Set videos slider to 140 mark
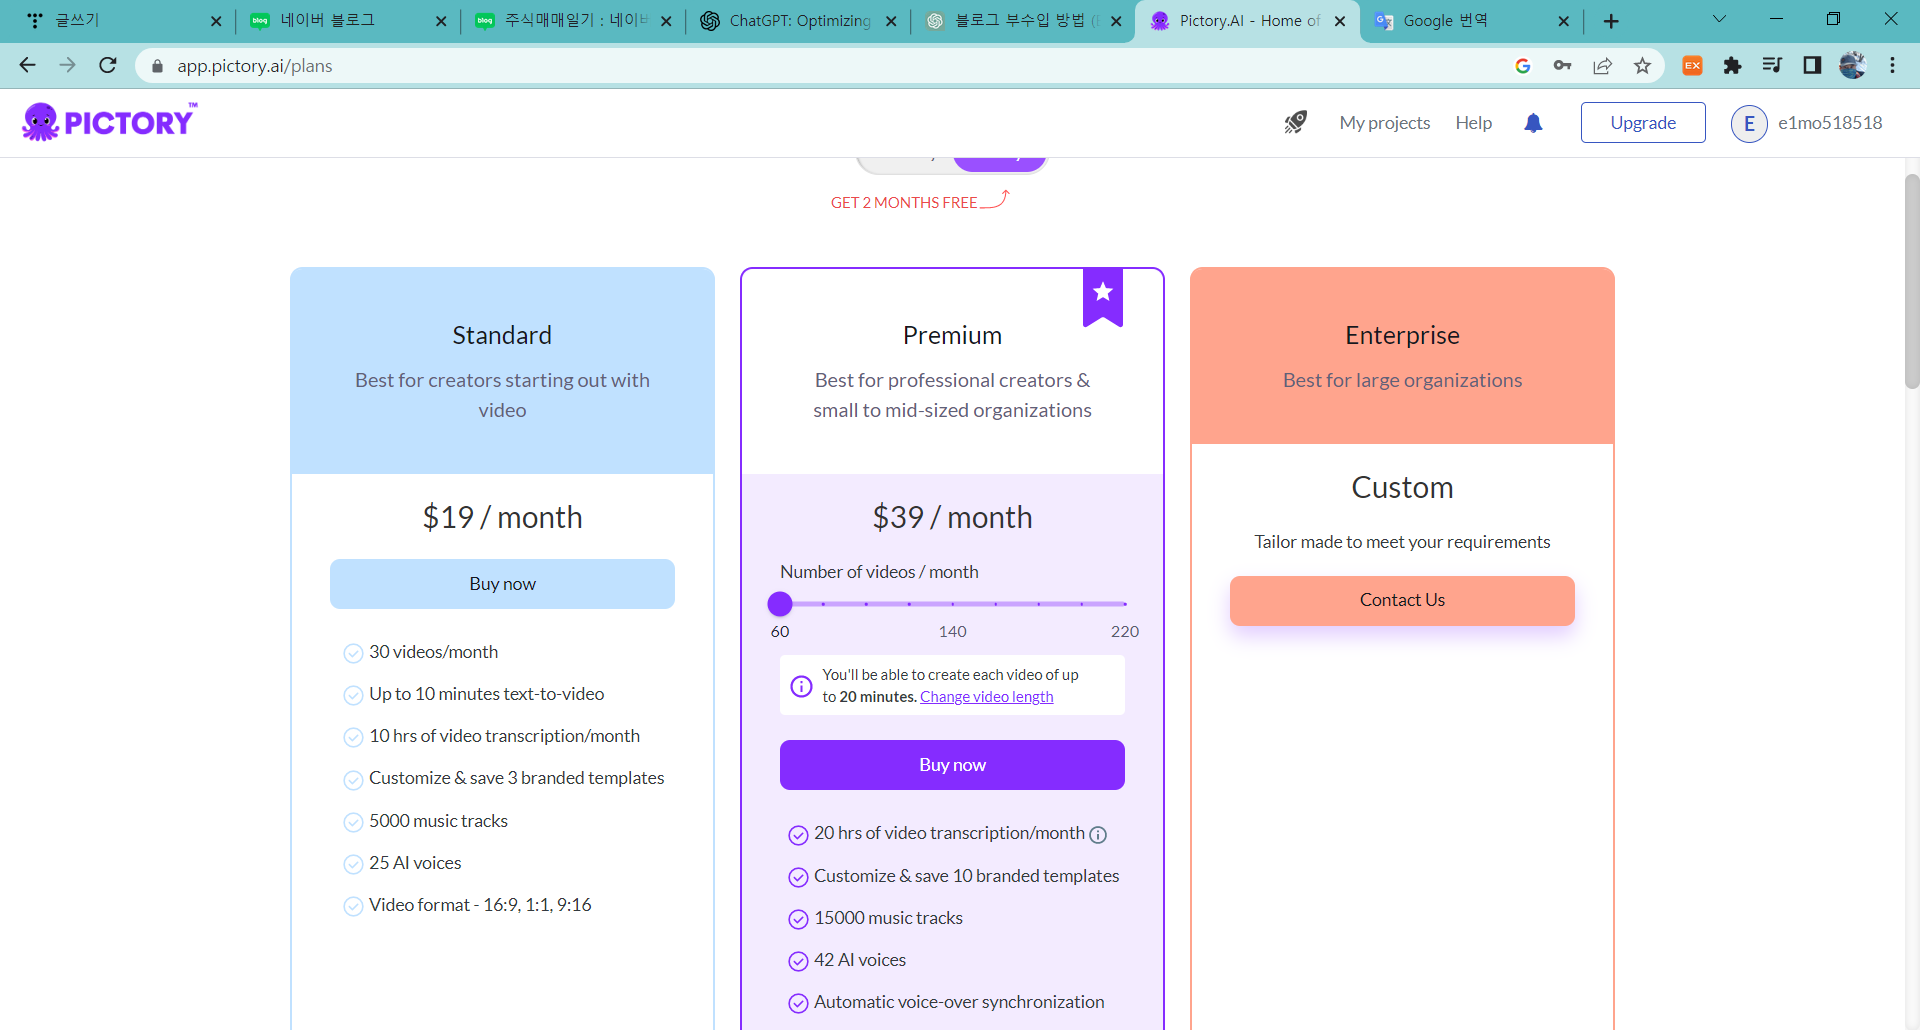The width and height of the screenshot is (1920, 1030). click(953, 604)
